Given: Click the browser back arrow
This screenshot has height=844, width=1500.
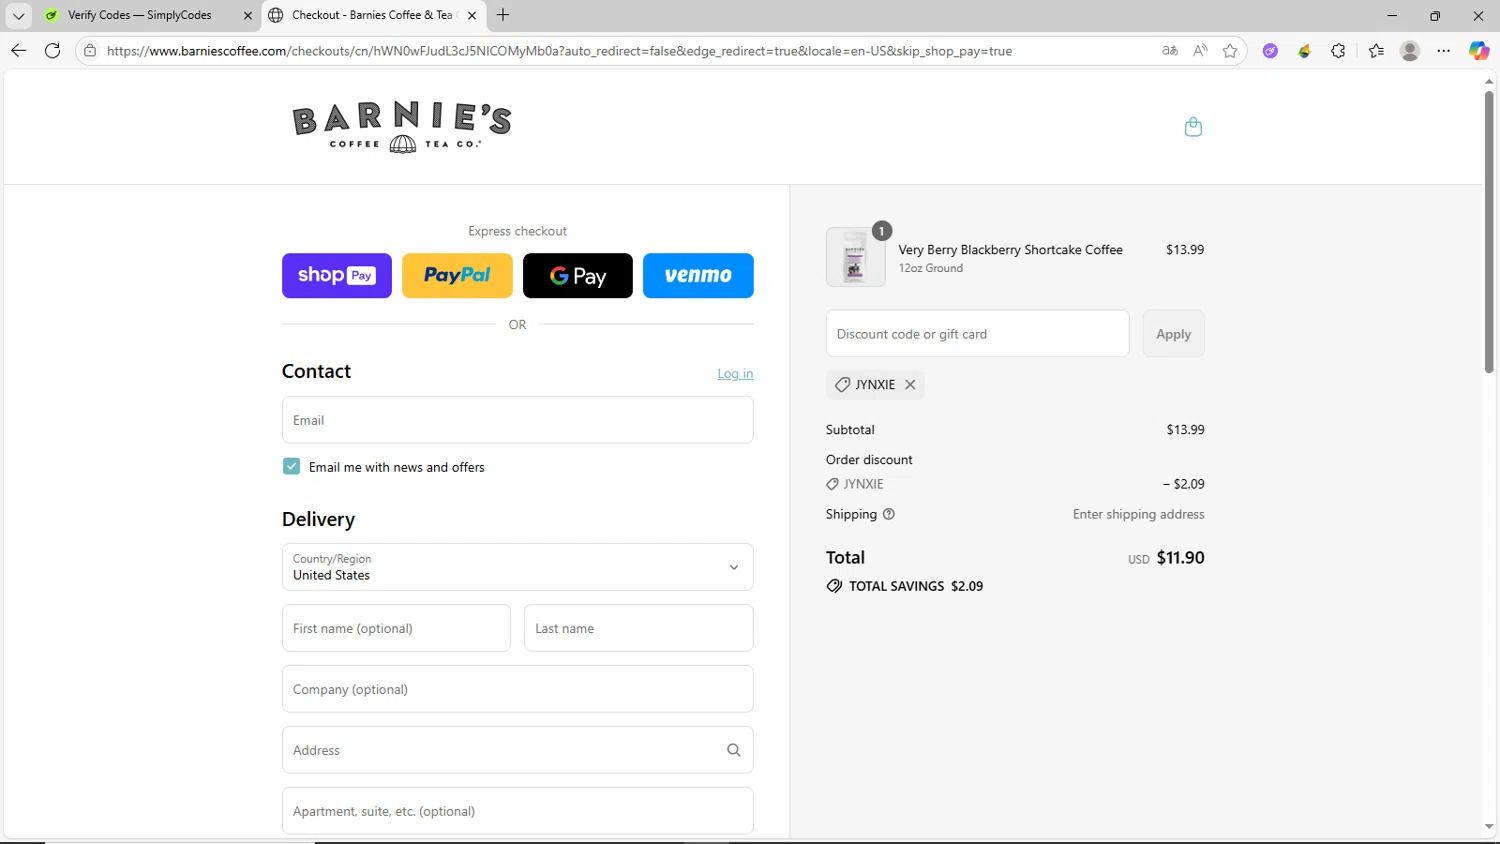Looking at the screenshot, I should coord(18,51).
